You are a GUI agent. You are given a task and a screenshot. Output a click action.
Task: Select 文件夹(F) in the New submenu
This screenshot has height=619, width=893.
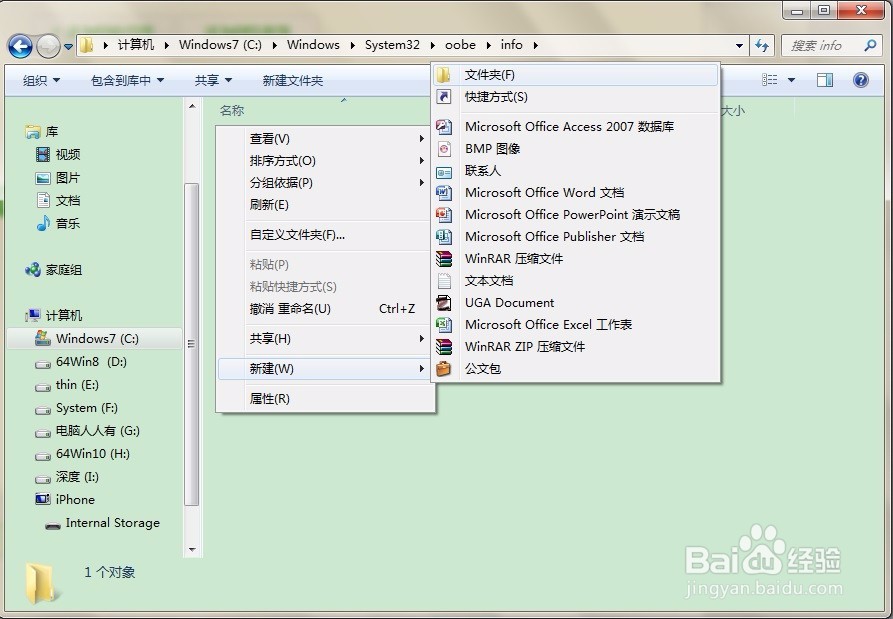575,75
